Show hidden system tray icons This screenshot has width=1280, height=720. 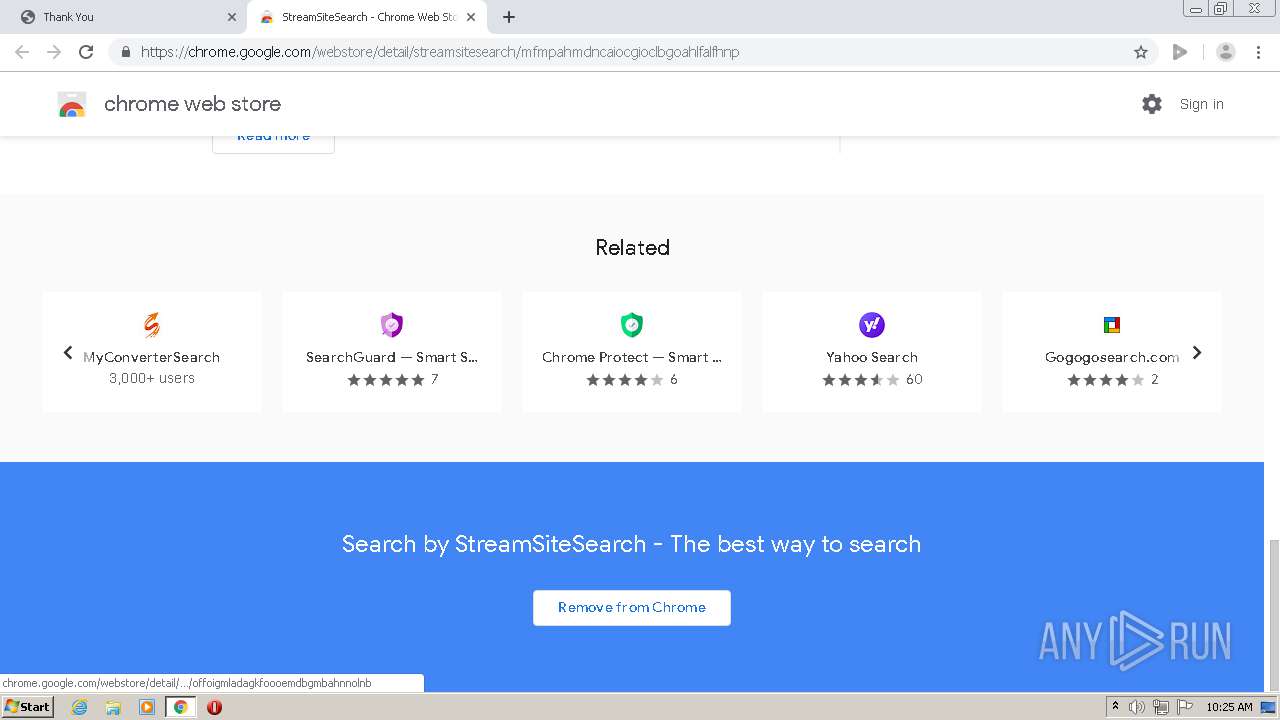pyautogui.click(x=1115, y=707)
